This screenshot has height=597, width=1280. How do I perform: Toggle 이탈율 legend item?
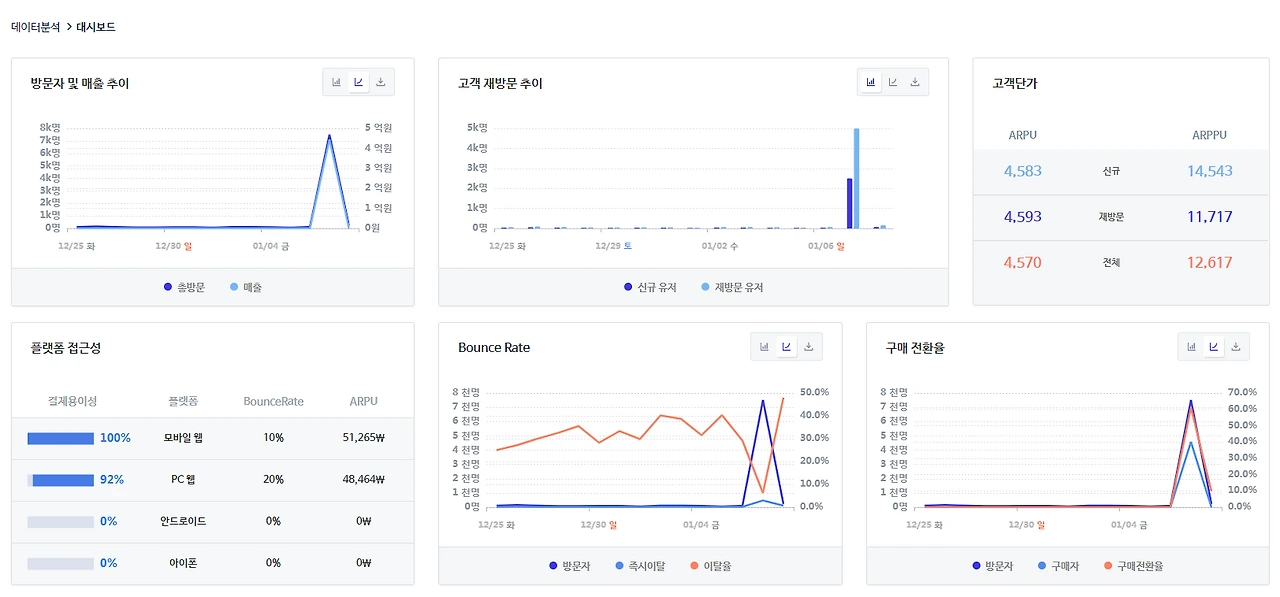point(711,566)
